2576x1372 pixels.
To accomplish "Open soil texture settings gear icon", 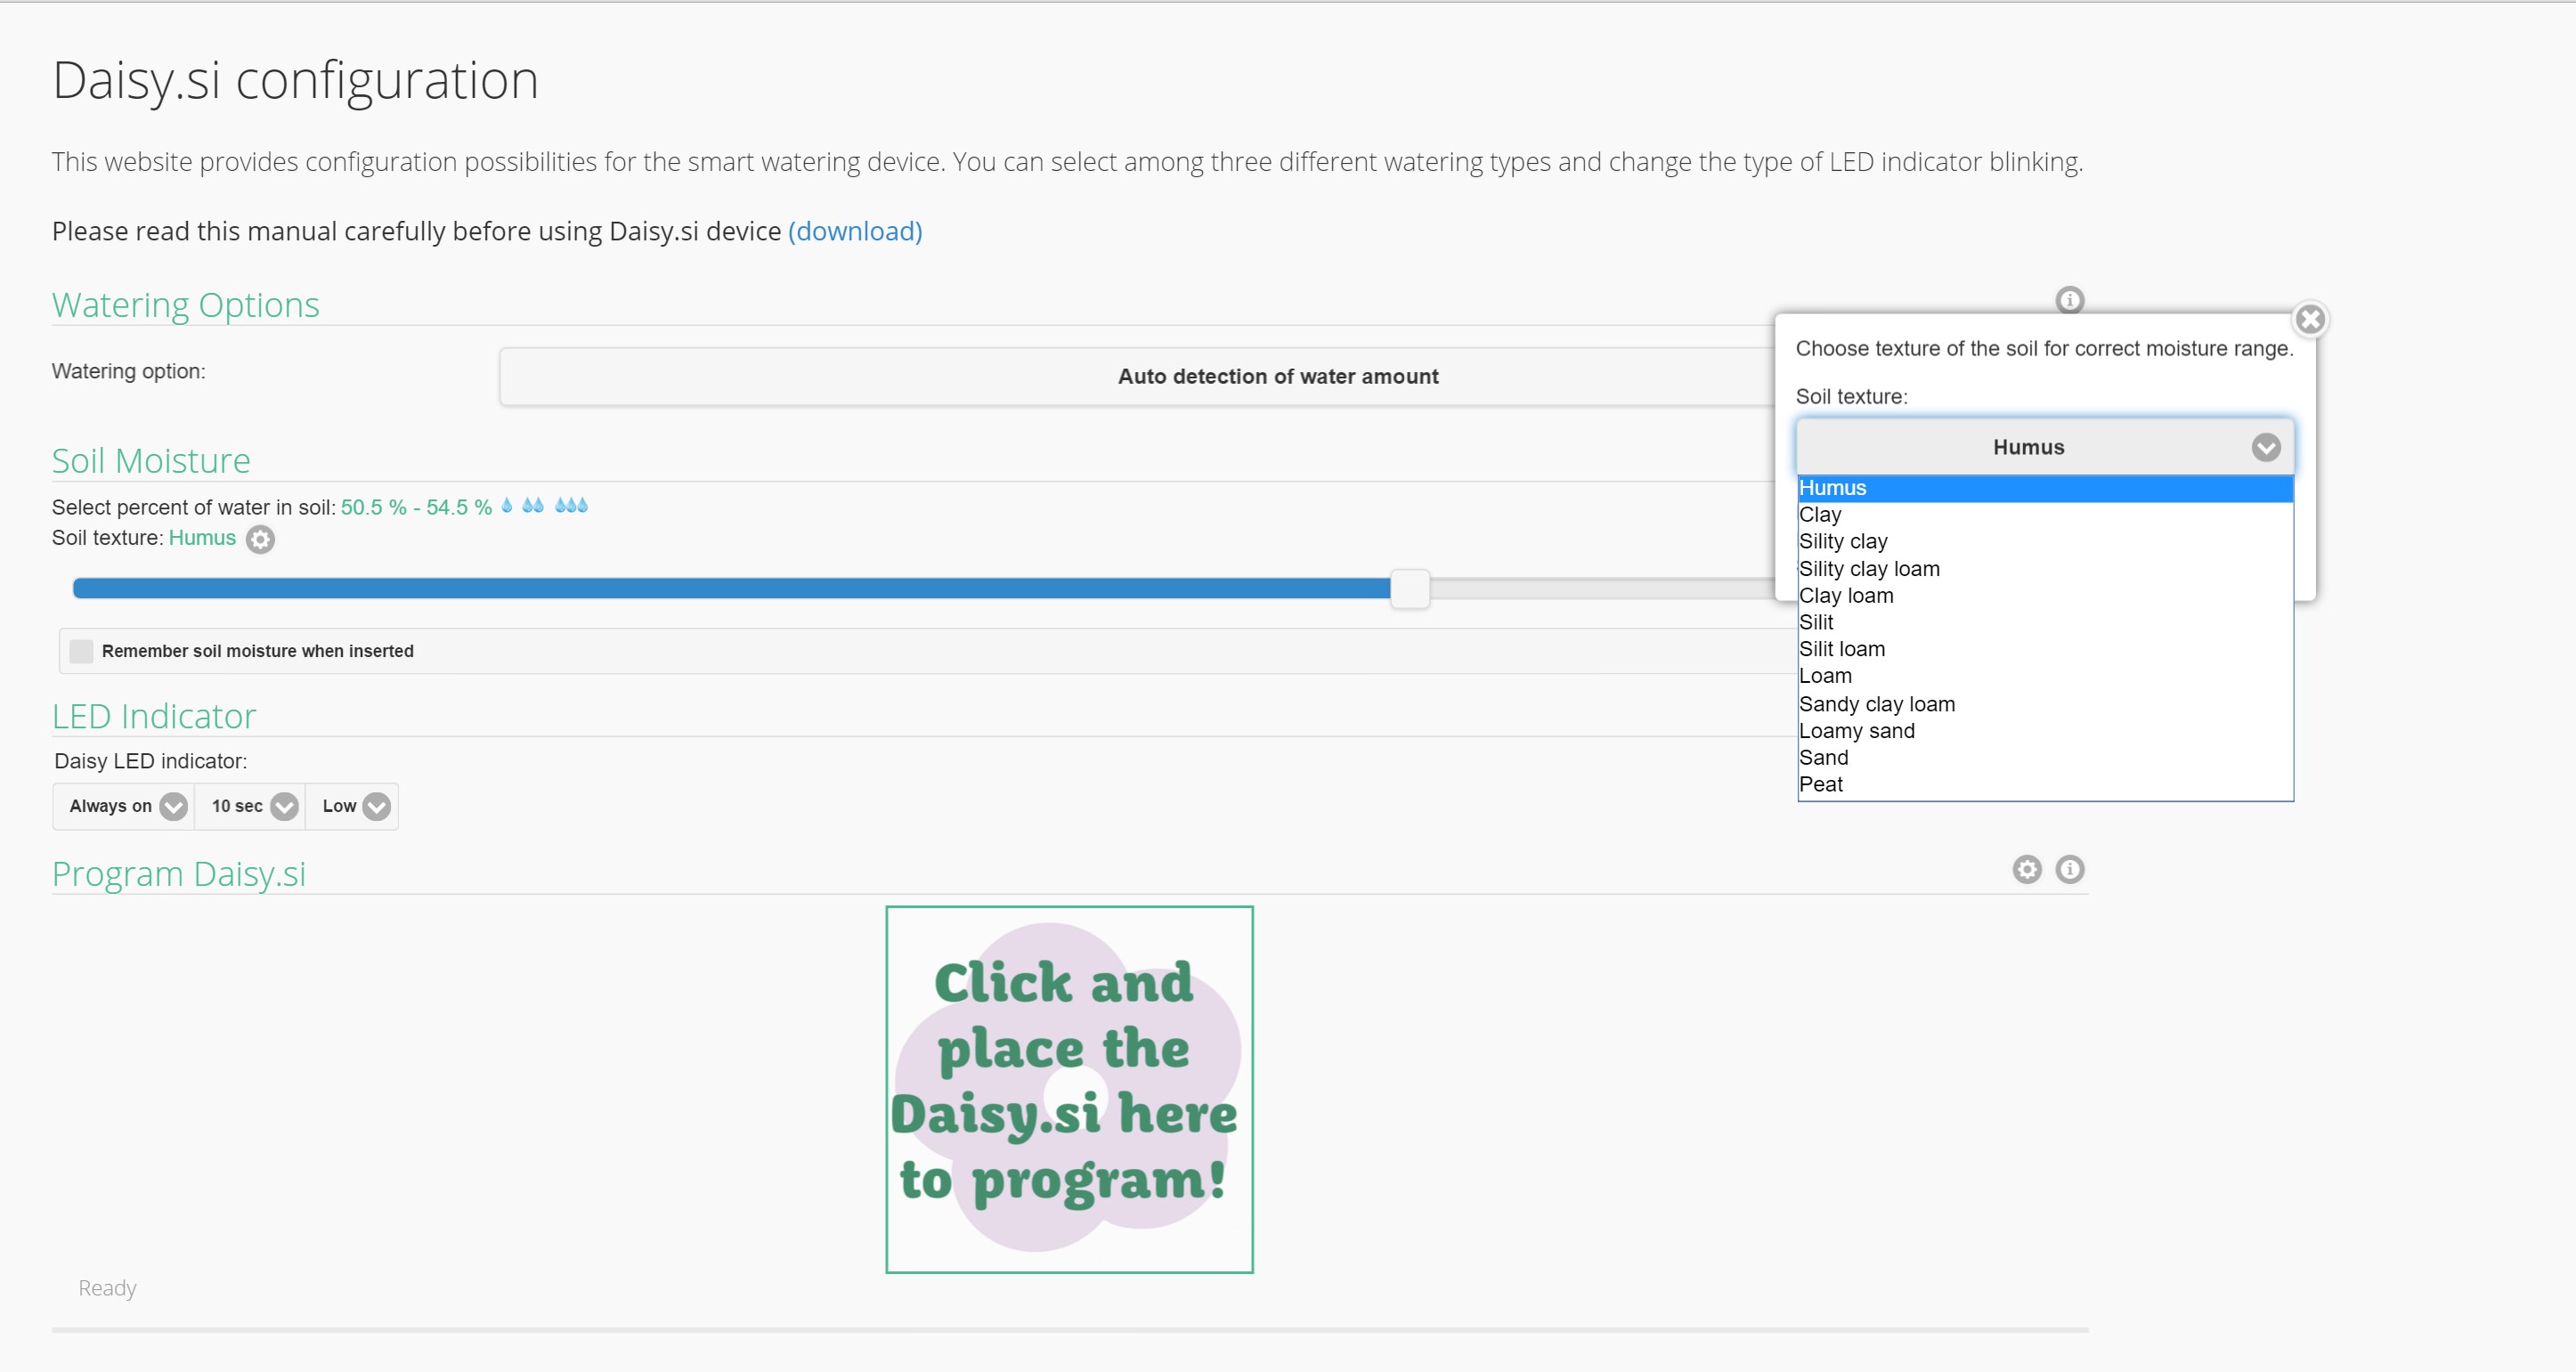I will 260,540.
